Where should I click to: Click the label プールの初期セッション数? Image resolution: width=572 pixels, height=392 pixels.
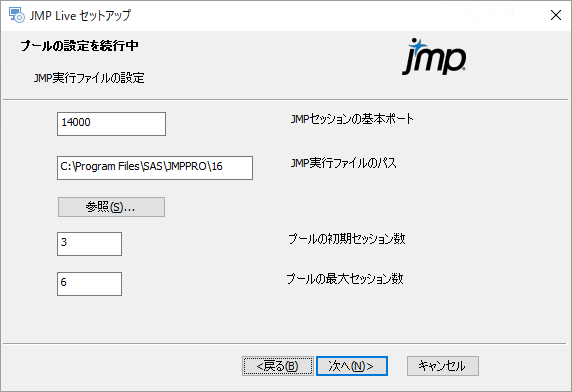(347, 239)
